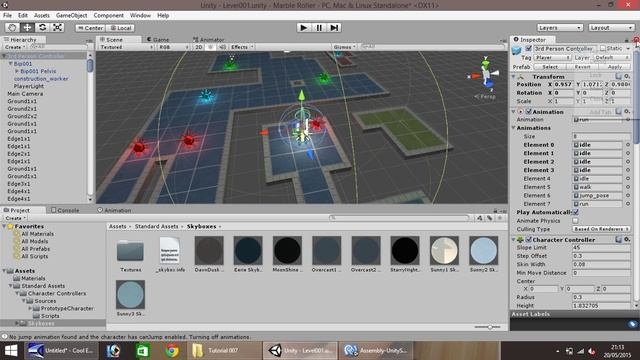The image size is (640, 360).
Task: Toggle 2D scene view mode
Action: tap(199, 47)
